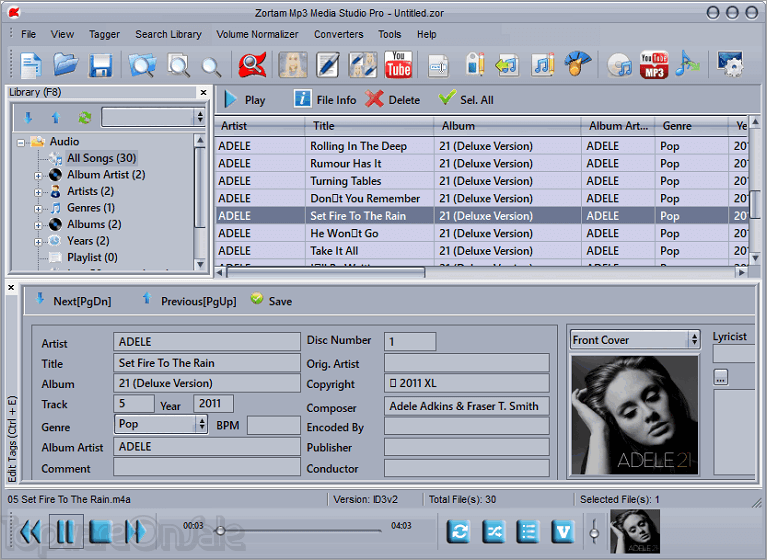Expand the Artists (2) node
This screenshot has width=767, height=560.
pos(38,192)
